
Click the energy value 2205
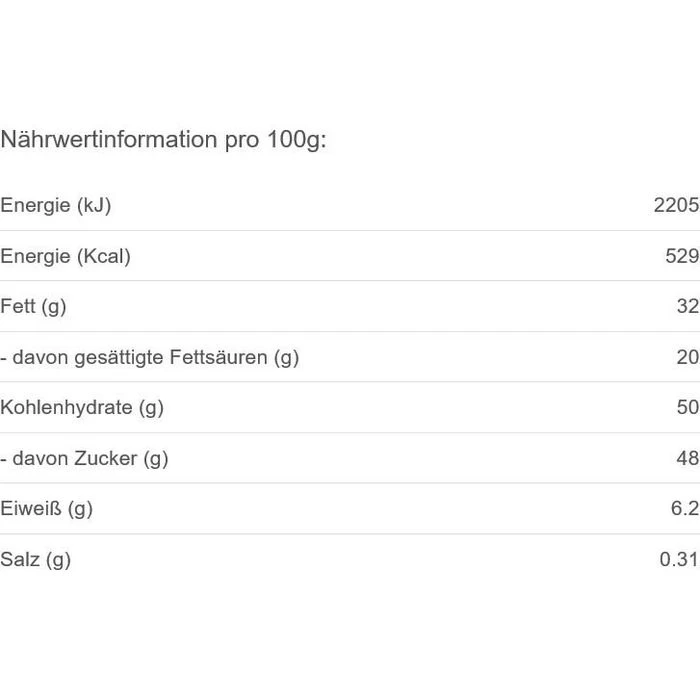tap(676, 206)
